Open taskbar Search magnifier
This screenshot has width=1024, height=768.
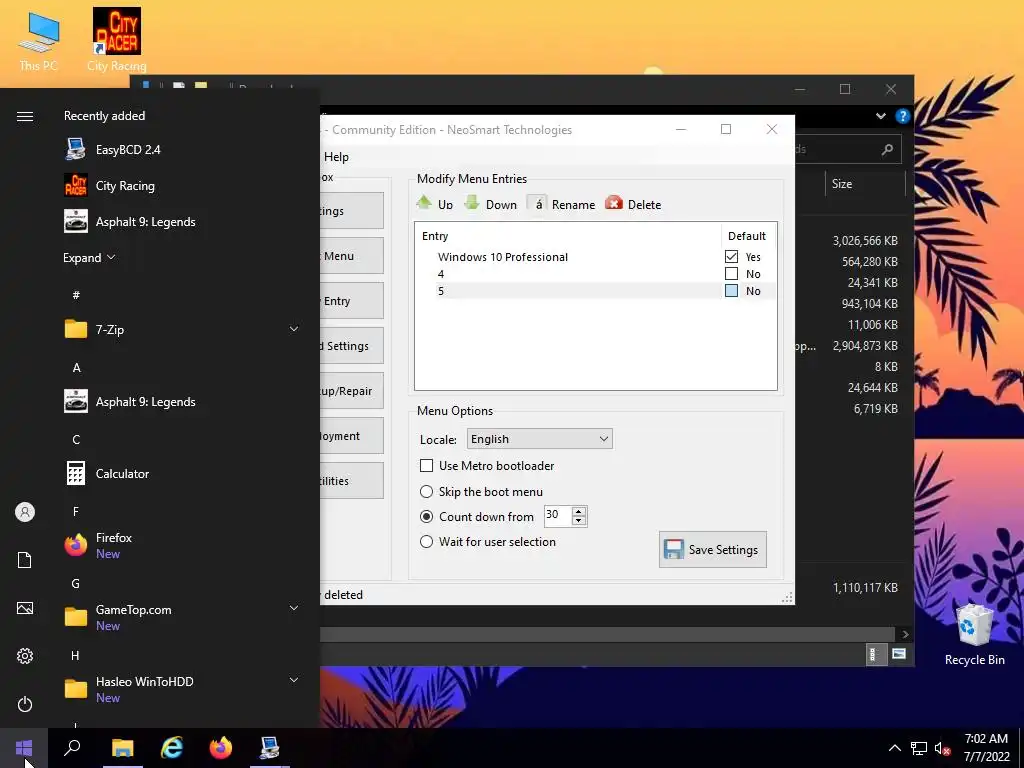pyautogui.click(x=72, y=748)
